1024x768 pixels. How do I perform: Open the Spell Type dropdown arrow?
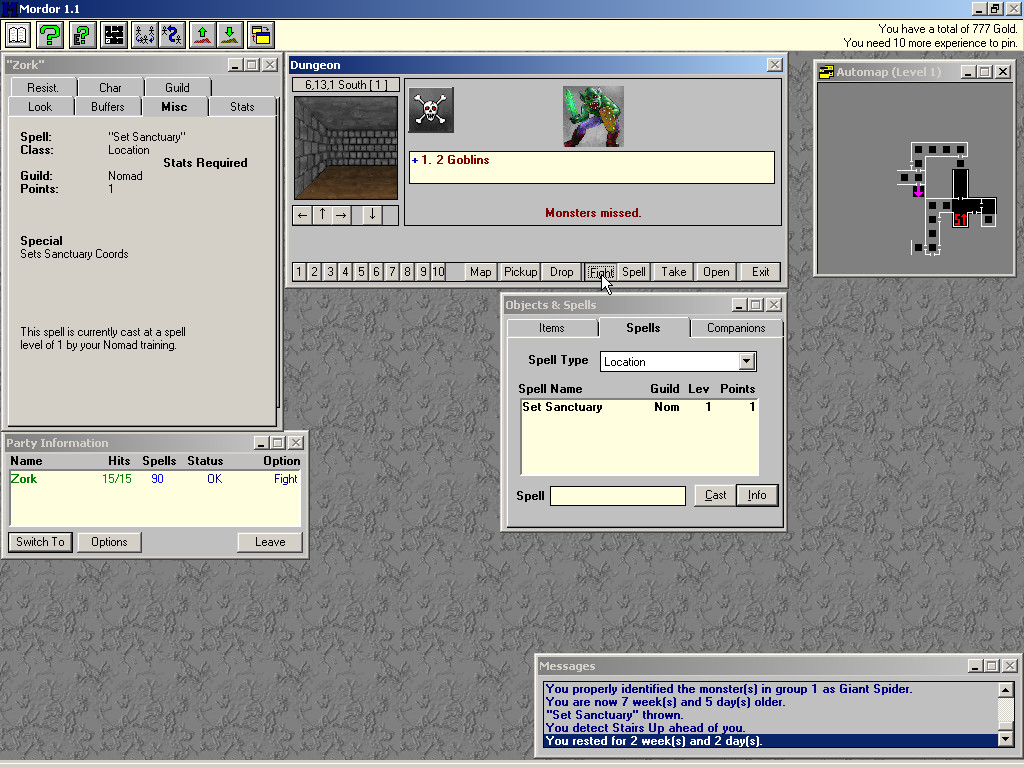[746, 361]
